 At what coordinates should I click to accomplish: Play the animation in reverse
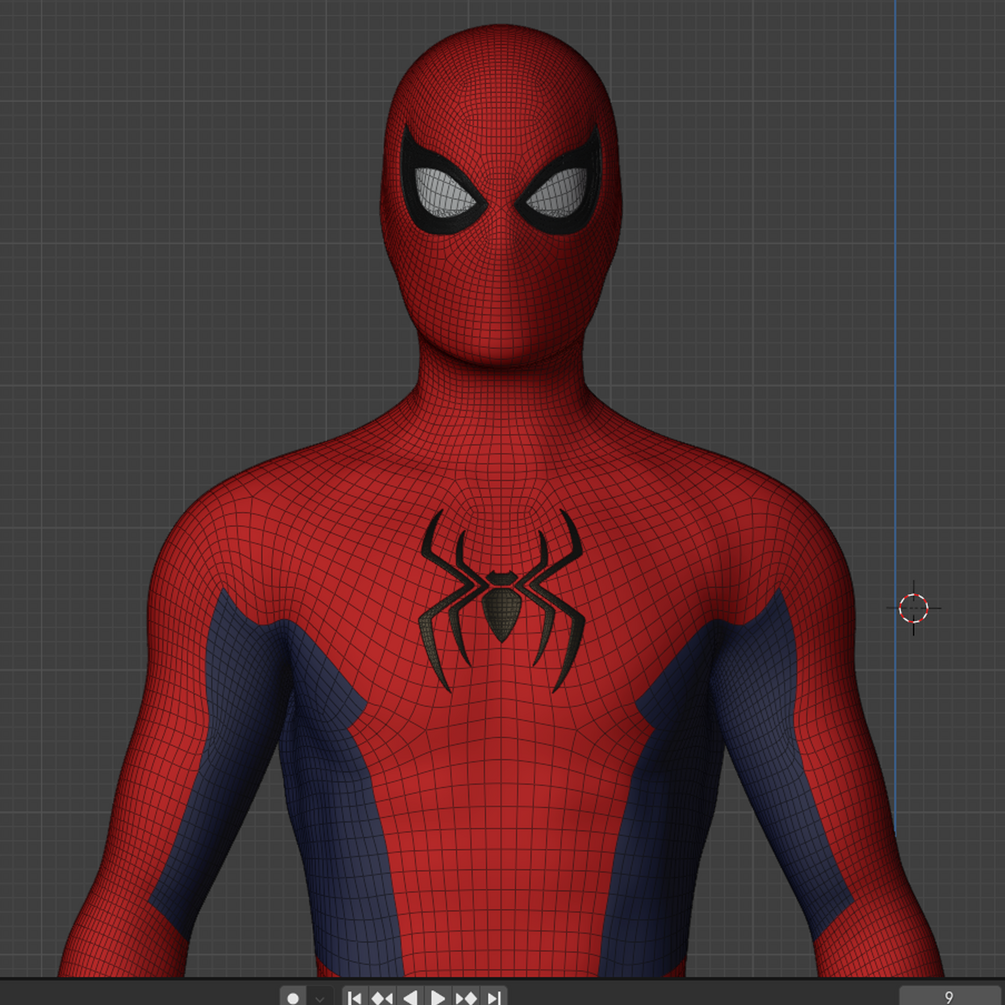click(410, 997)
